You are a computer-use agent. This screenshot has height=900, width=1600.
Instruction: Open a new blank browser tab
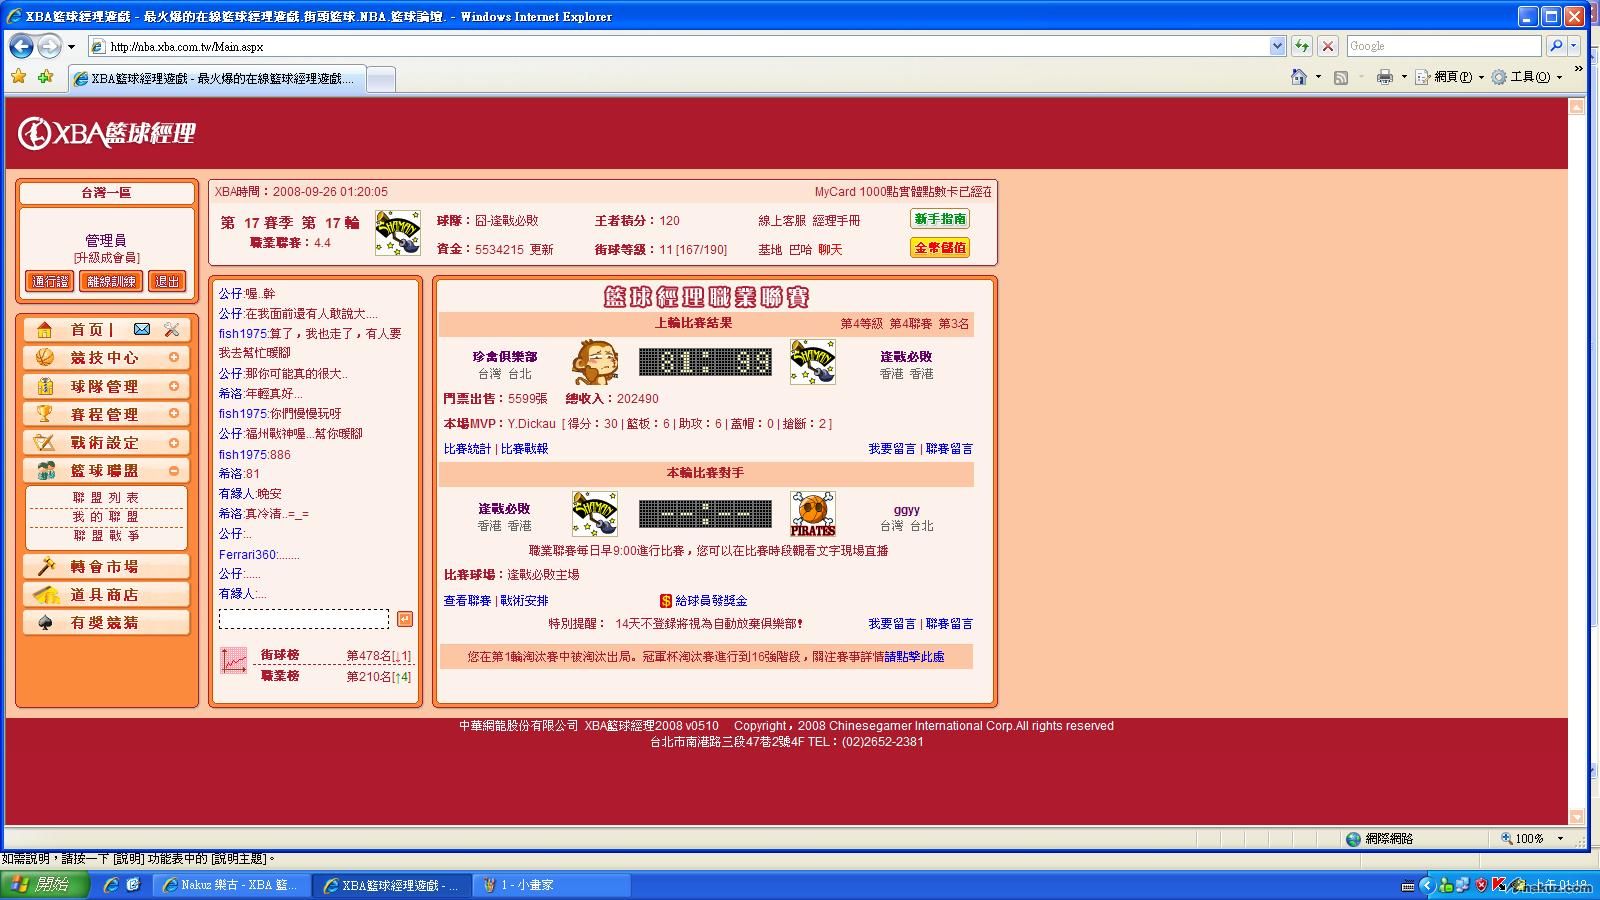point(381,79)
